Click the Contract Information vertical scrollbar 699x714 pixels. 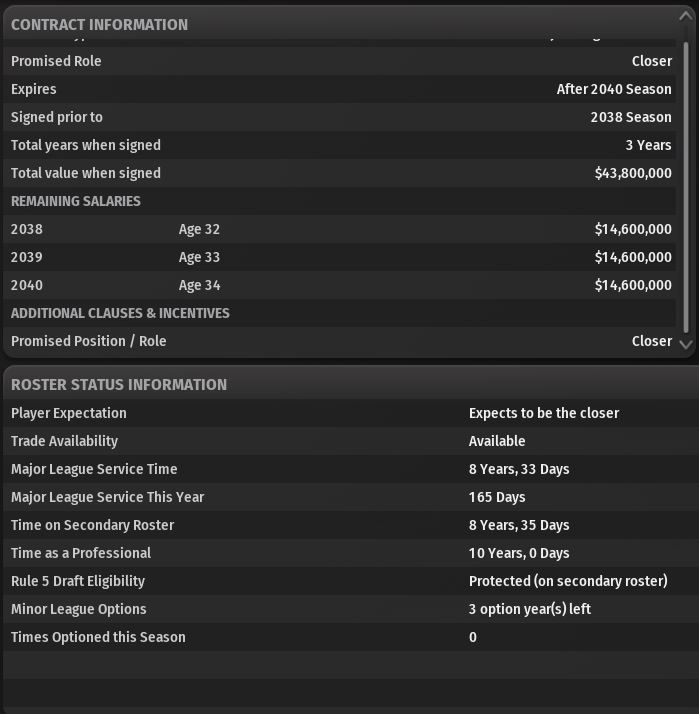[x=686, y=188]
